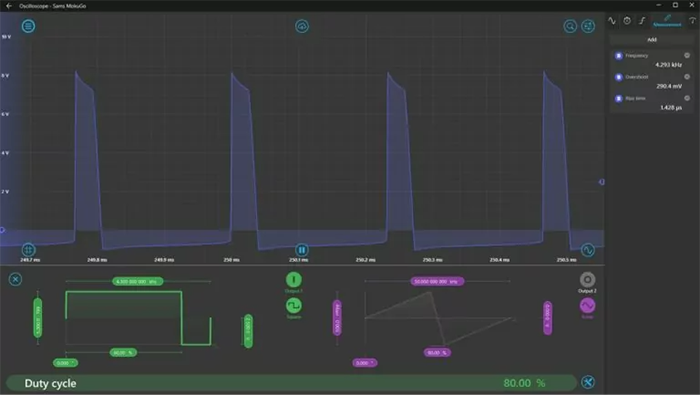700x395 pixels.
Task: Select the magnifier zoom tool
Action: [570, 26]
